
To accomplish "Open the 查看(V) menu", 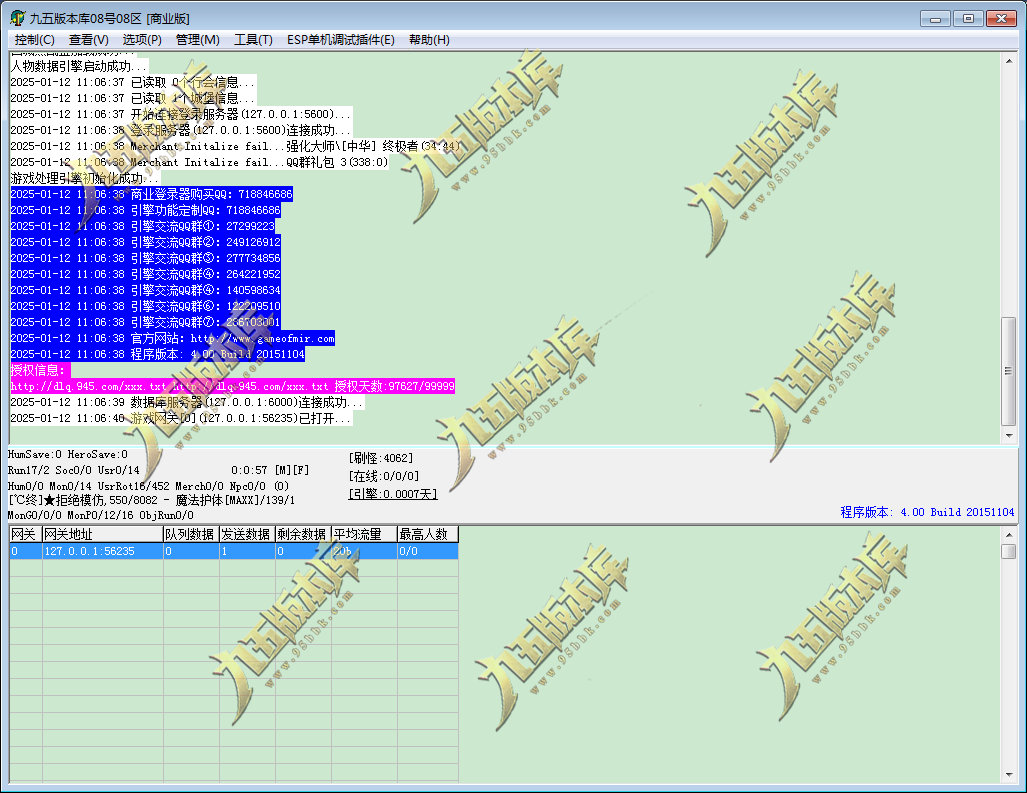I will (x=88, y=40).
